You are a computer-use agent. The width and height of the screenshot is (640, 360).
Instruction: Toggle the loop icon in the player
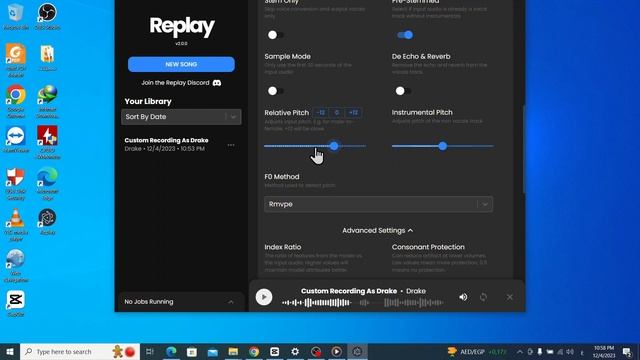pyautogui.click(x=483, y=297)
